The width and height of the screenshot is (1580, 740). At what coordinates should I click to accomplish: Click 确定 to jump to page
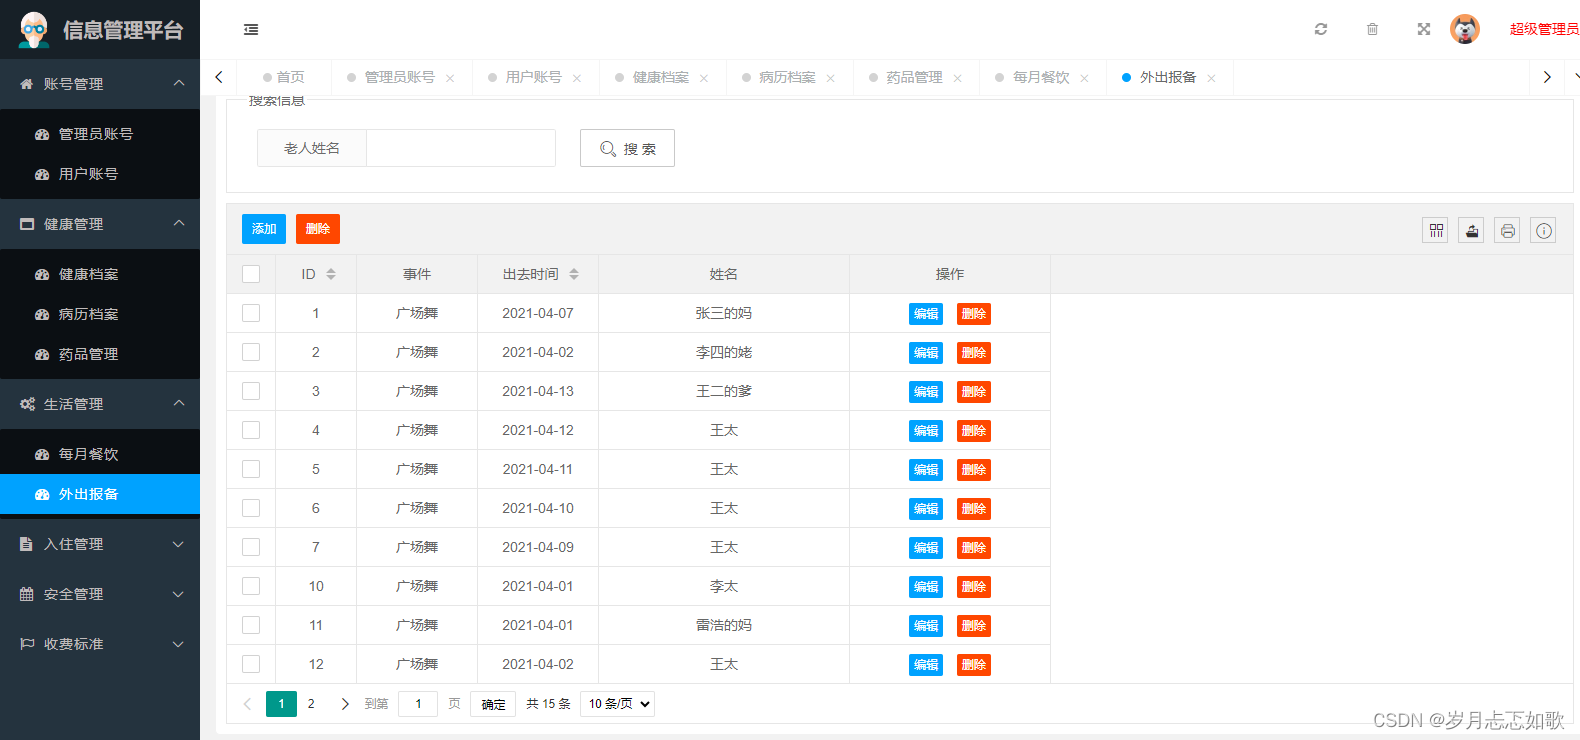pyautogui.click(x=493, y=704)
